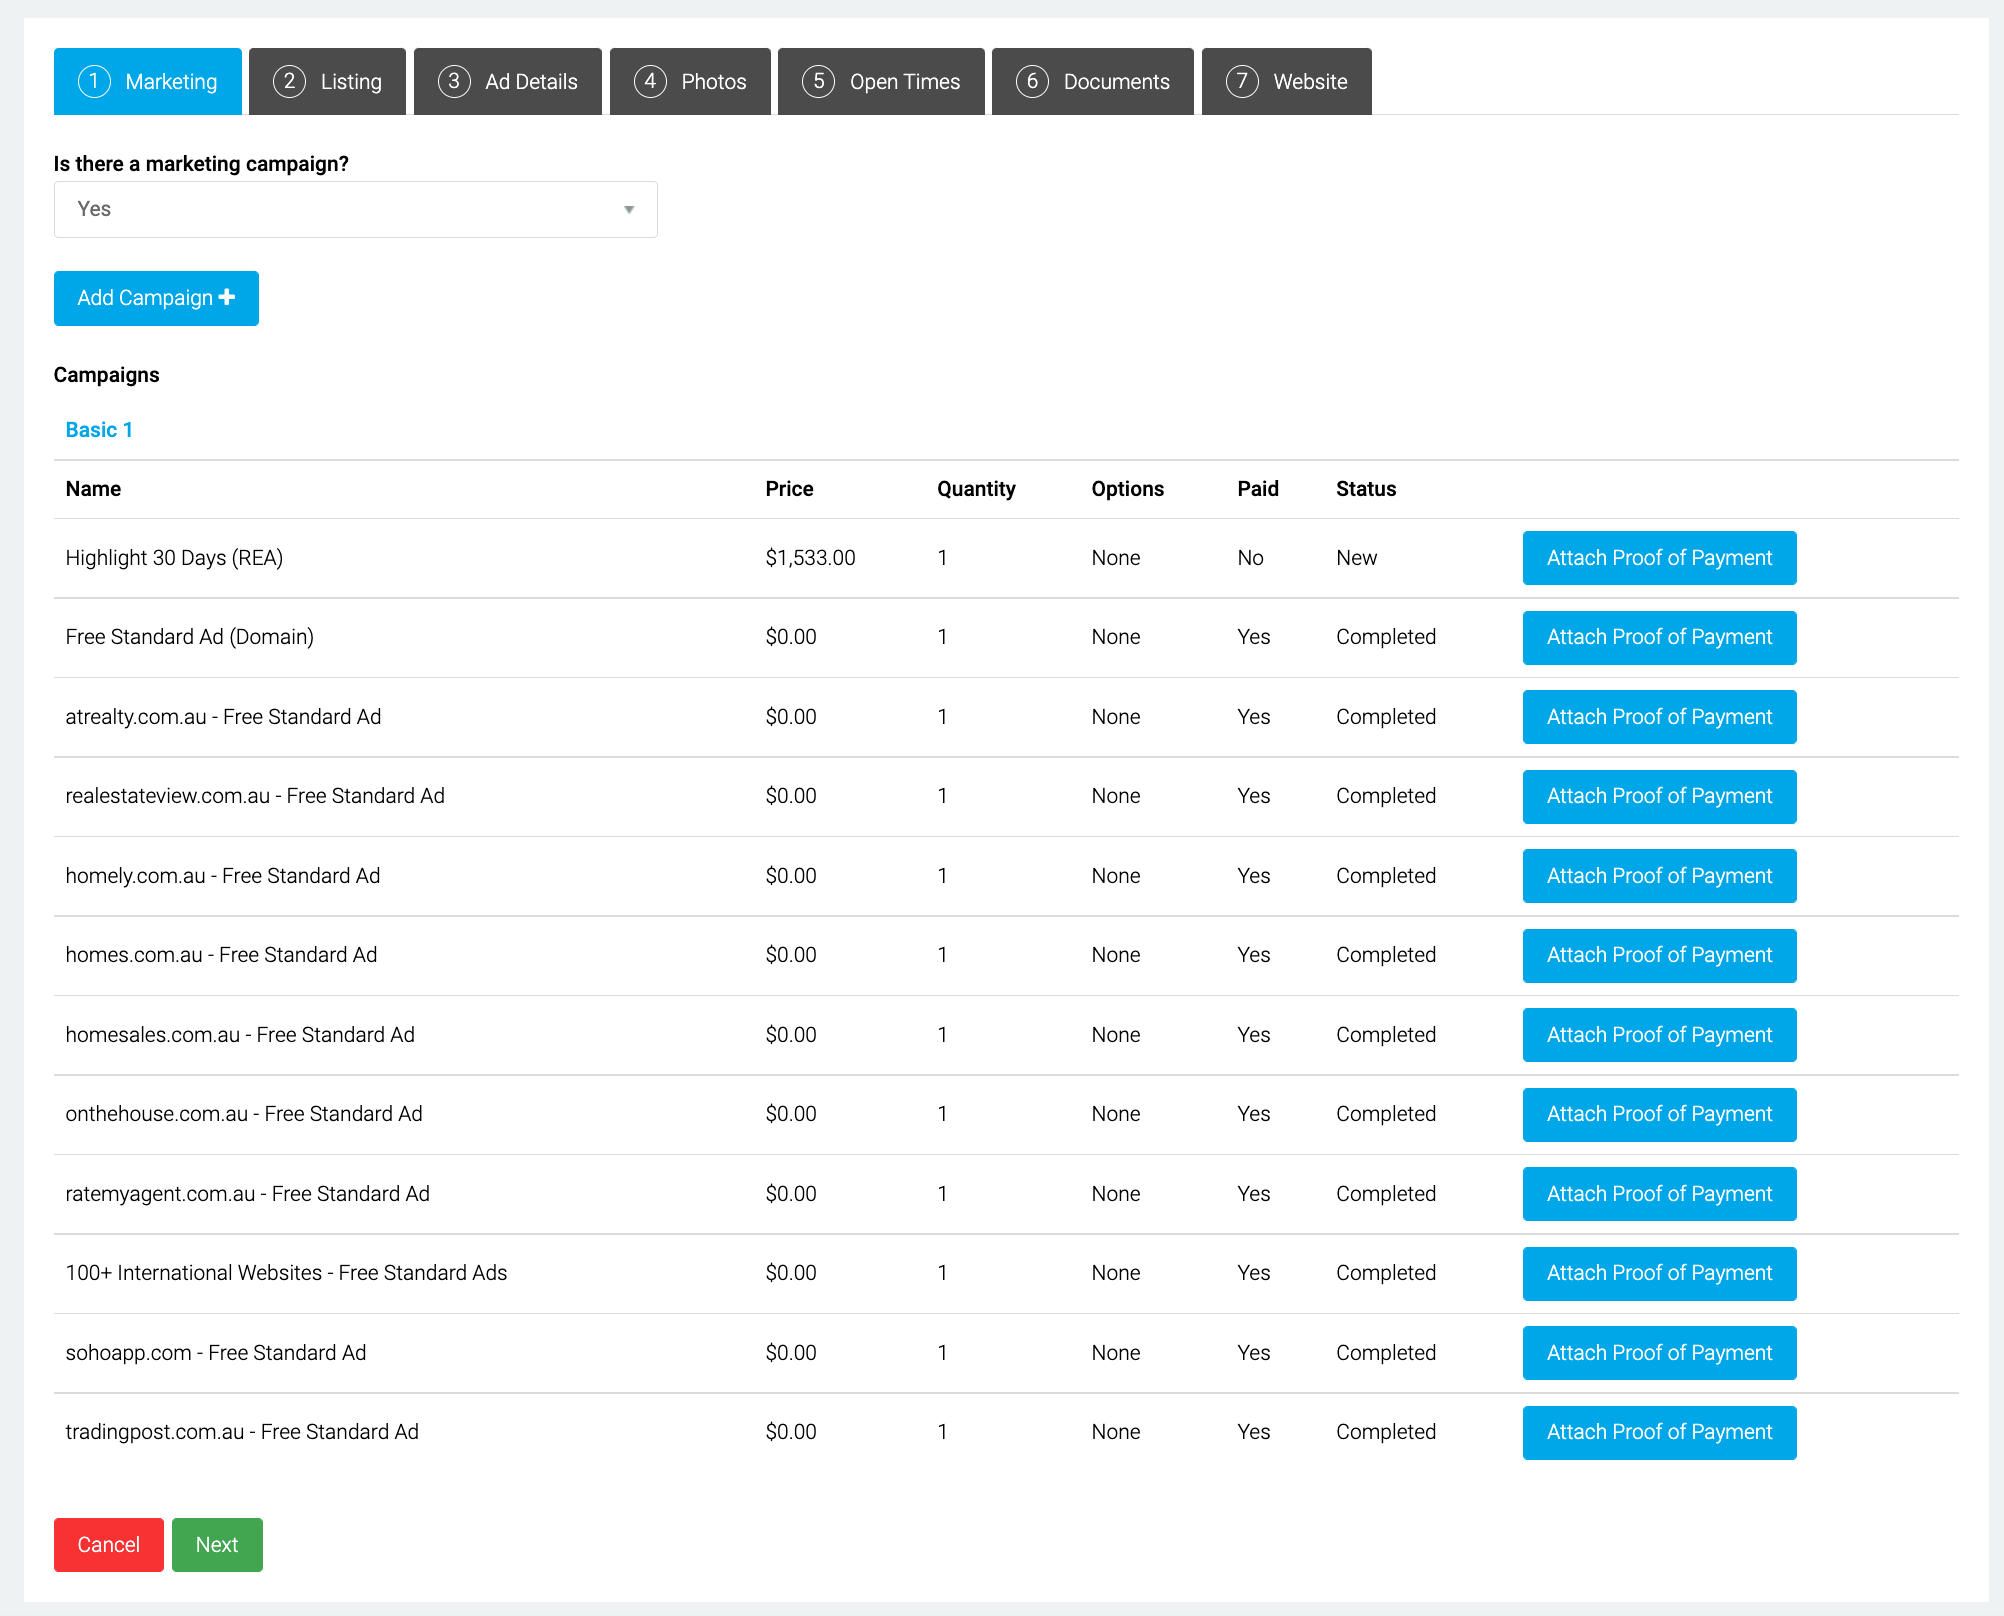Attach proof of payment for homely.com.au ad
The image size is (2004, 1616).
1659,876
